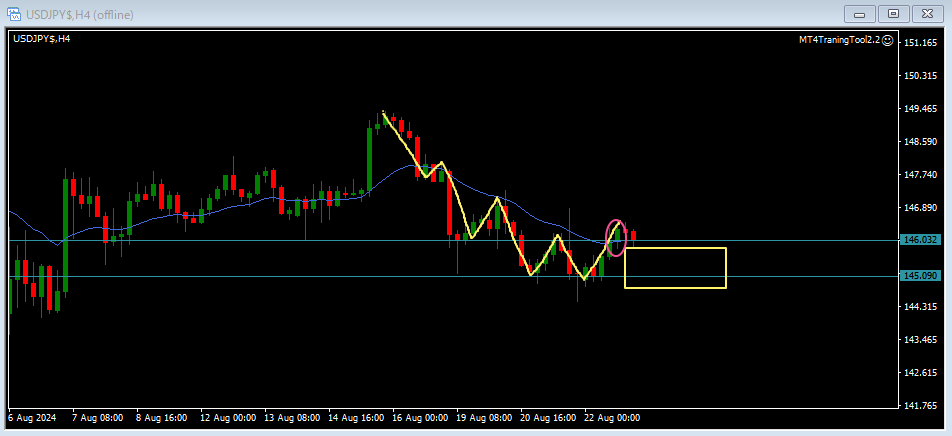
Task: Click the 6 Aug 2024 date label
Action: tap(30, 417)
